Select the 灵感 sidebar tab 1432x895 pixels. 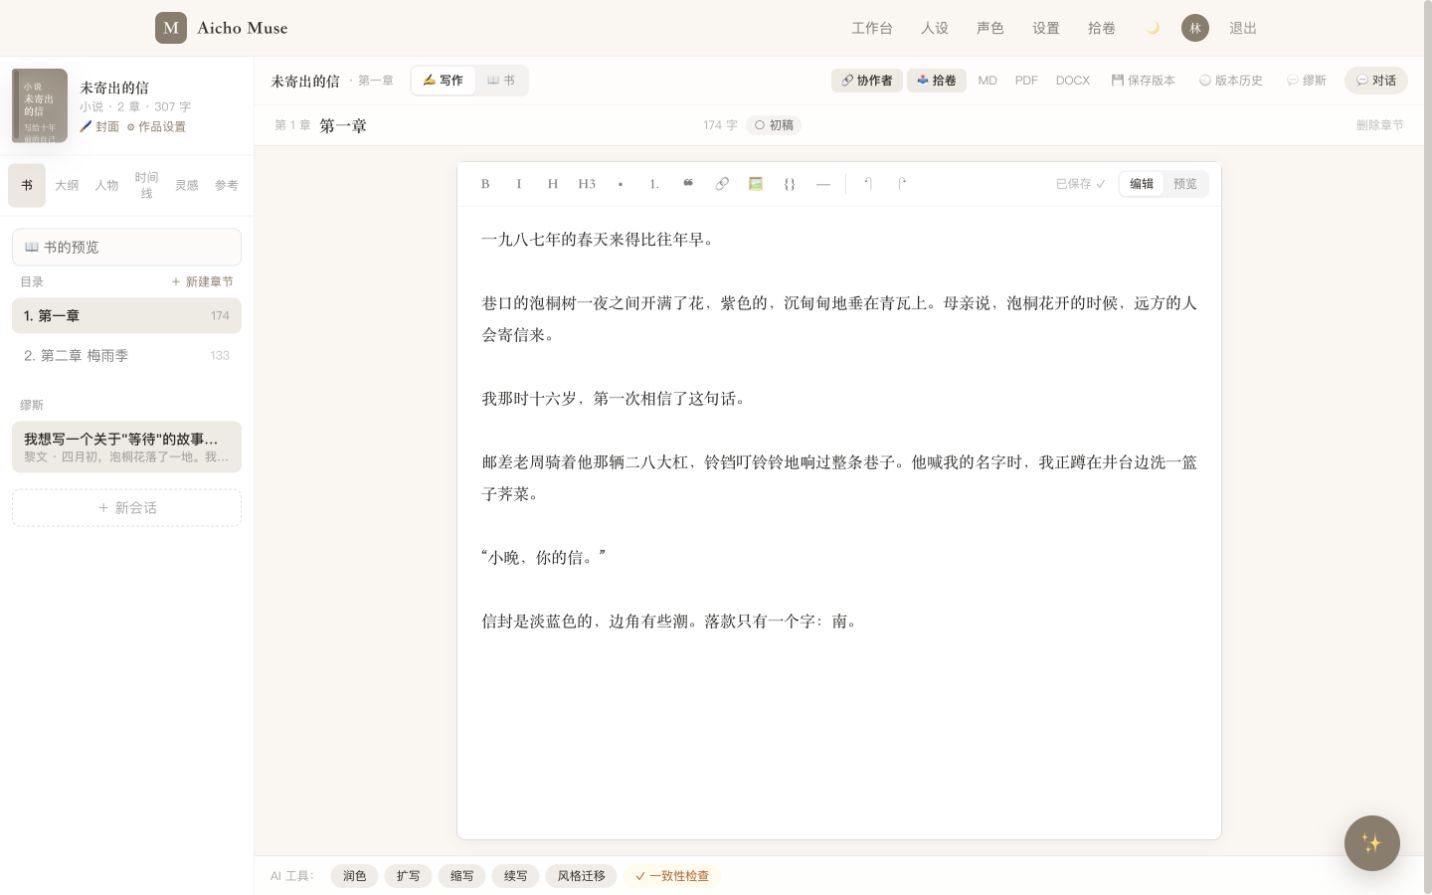click(x=187, y=185)
